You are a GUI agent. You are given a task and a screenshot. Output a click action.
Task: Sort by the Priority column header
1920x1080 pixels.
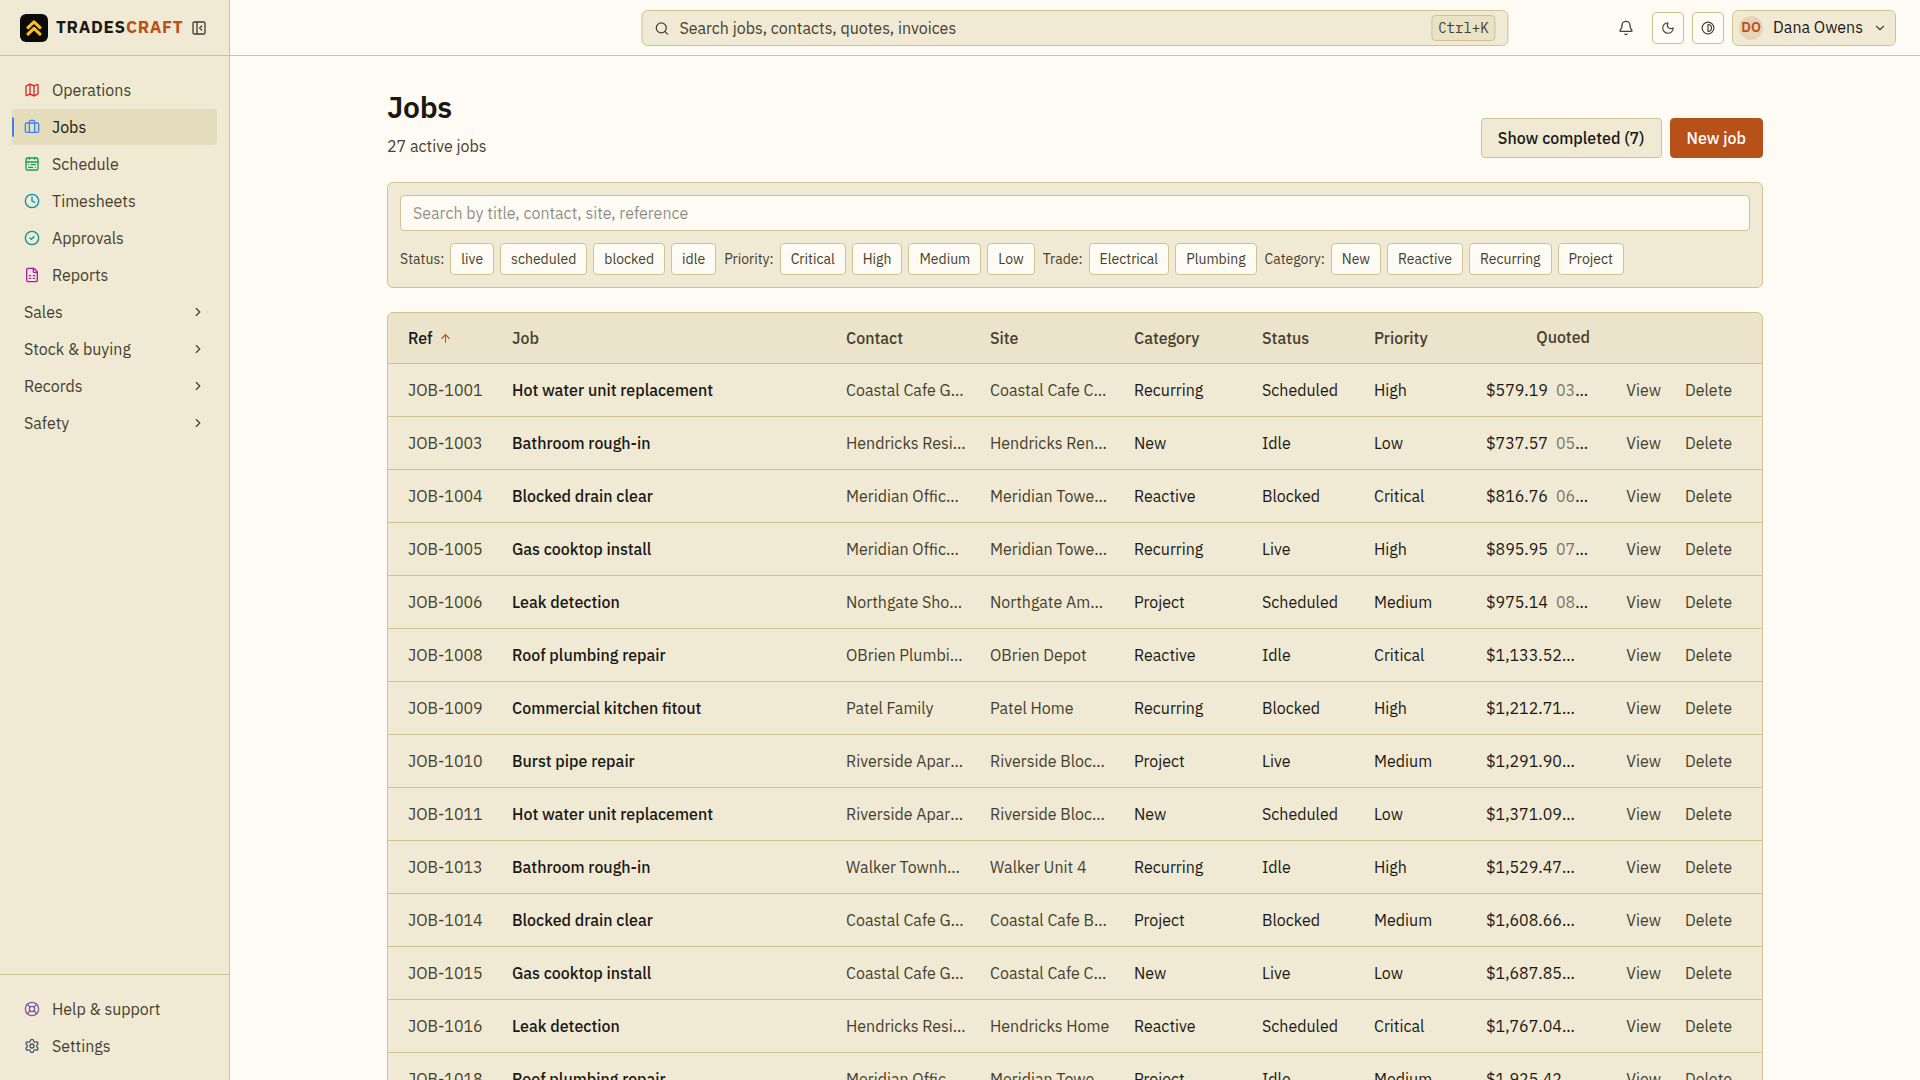(x=1400, y=338)
